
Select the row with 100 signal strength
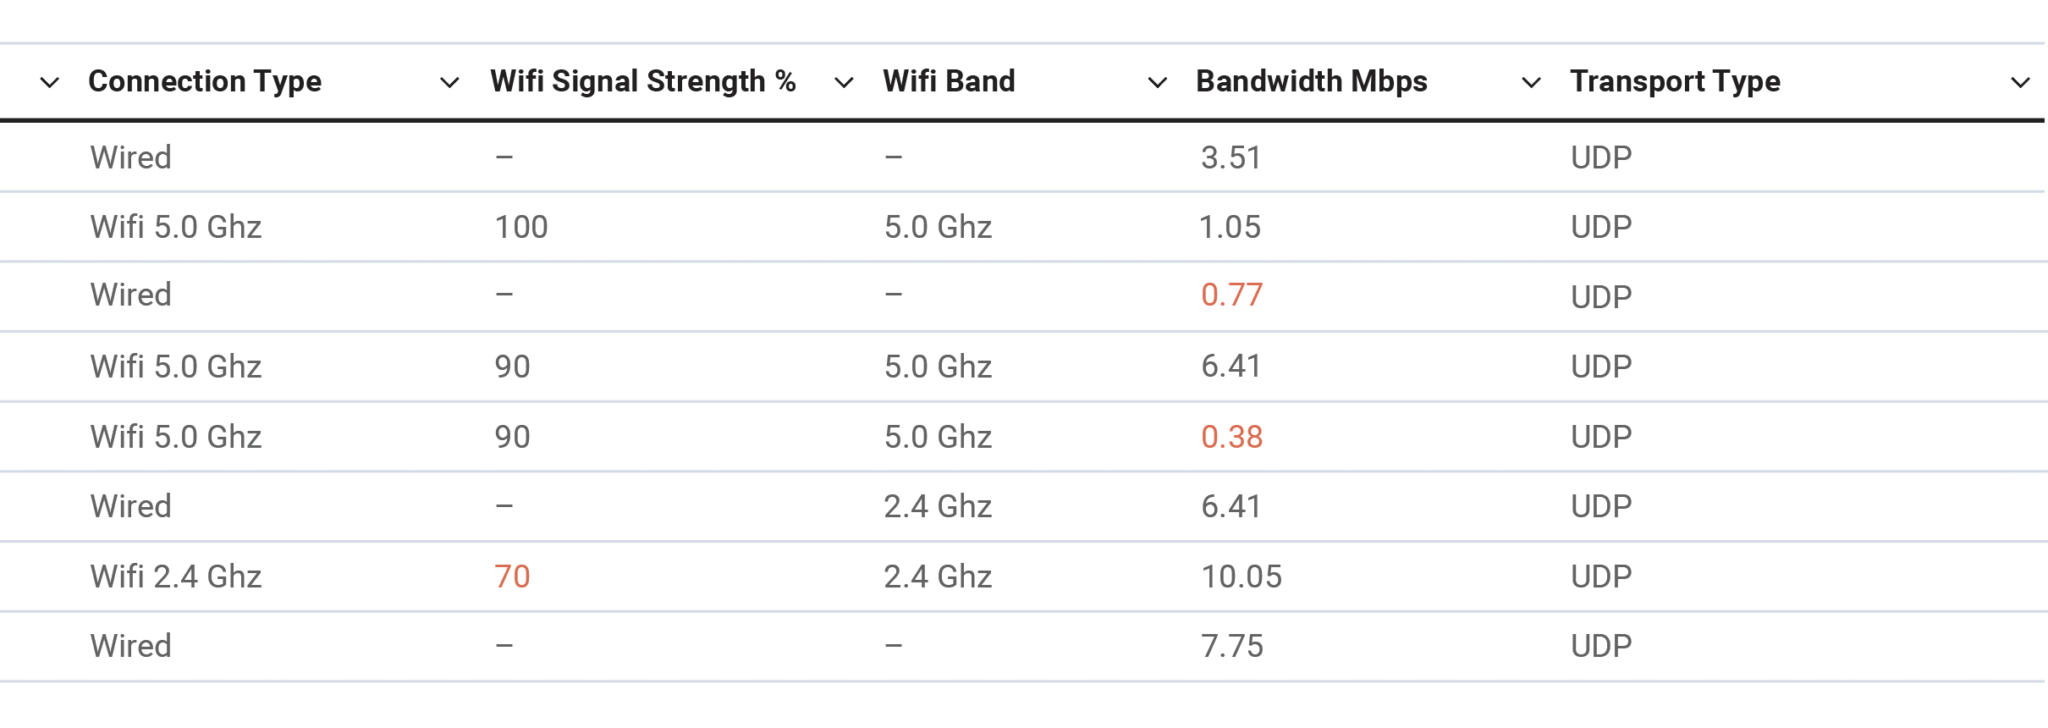click(x=521, y=226)
